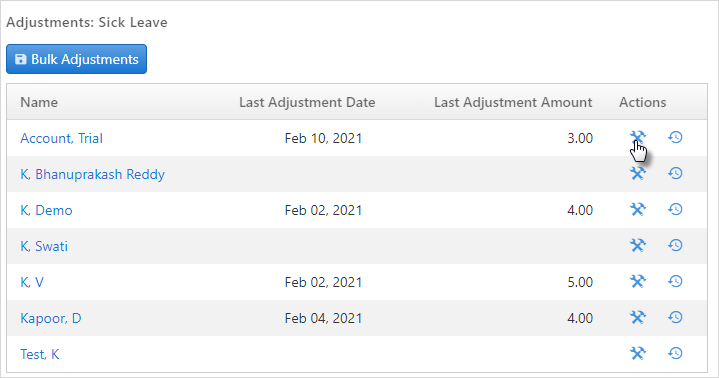Screen dimensions: 719x378
Task: Click adjust tools icon for Test, K
Action: [x=637, y=353]
